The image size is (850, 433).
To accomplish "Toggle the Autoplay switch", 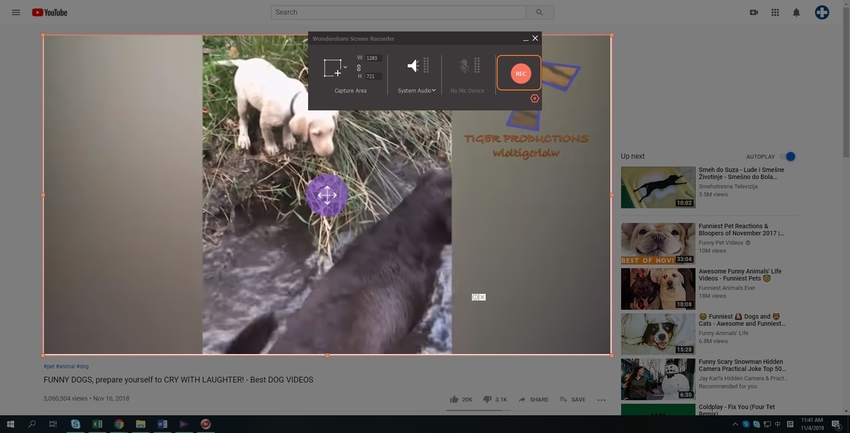I will click(x=787, y=157).
